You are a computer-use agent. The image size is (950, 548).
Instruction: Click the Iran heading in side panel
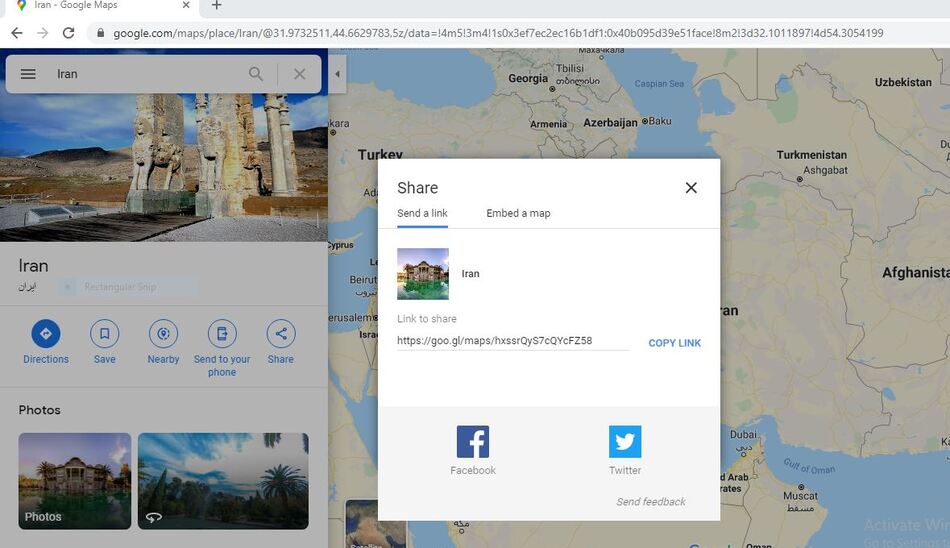pyautogui.click(x=33, y=266)
